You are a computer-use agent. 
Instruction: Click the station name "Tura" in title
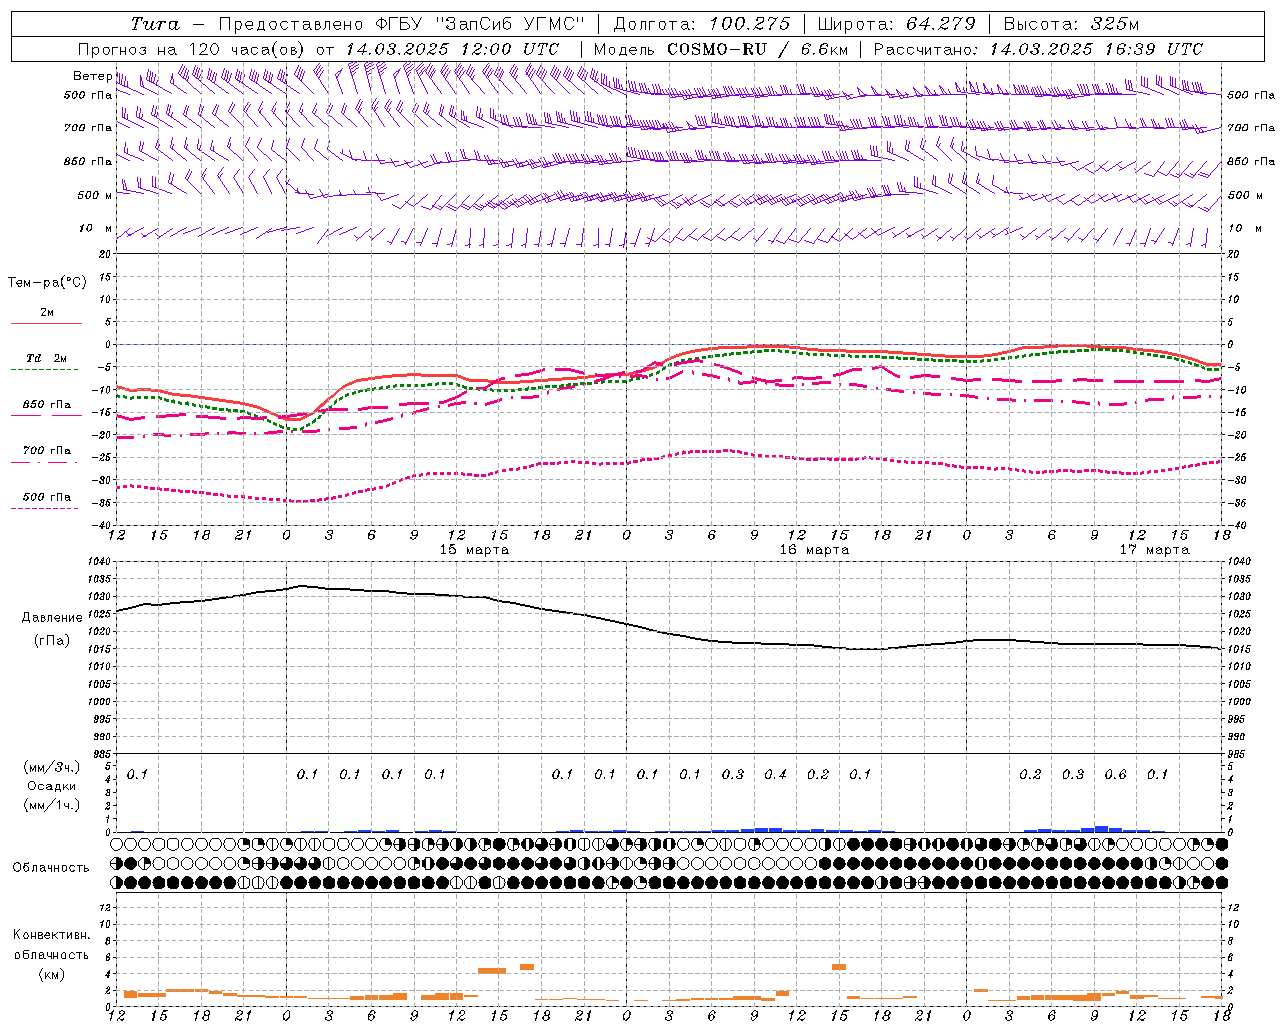click(x=155, y=24)
